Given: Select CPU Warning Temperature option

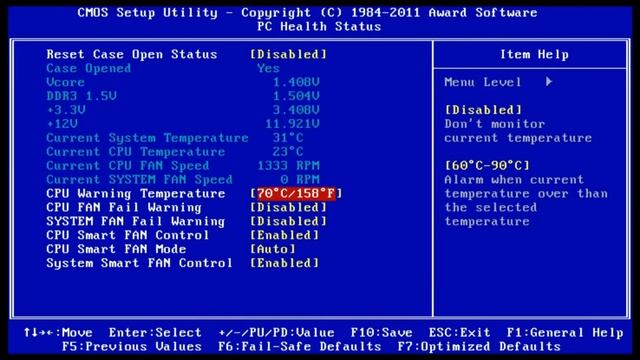Looking at the screenshot, I should (136, 193).
